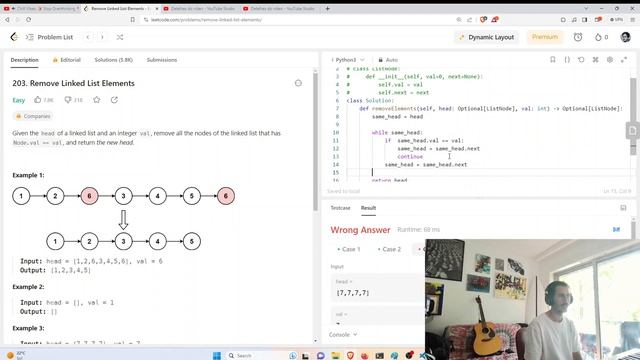This screenshot has height=360, width=640.
Task: Click the head input value [7,7,7,7]
Action: pyautogui.click(x=353, y=293)
